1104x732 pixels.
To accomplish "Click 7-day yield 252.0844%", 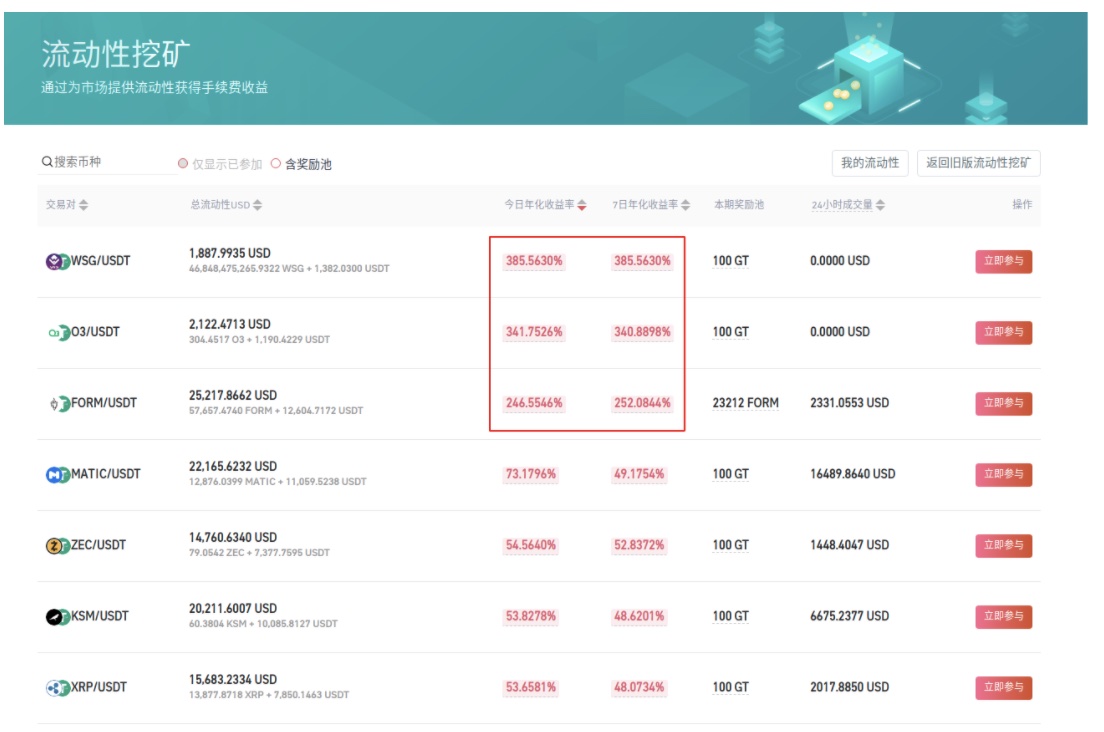I will [x=642, y=403].
